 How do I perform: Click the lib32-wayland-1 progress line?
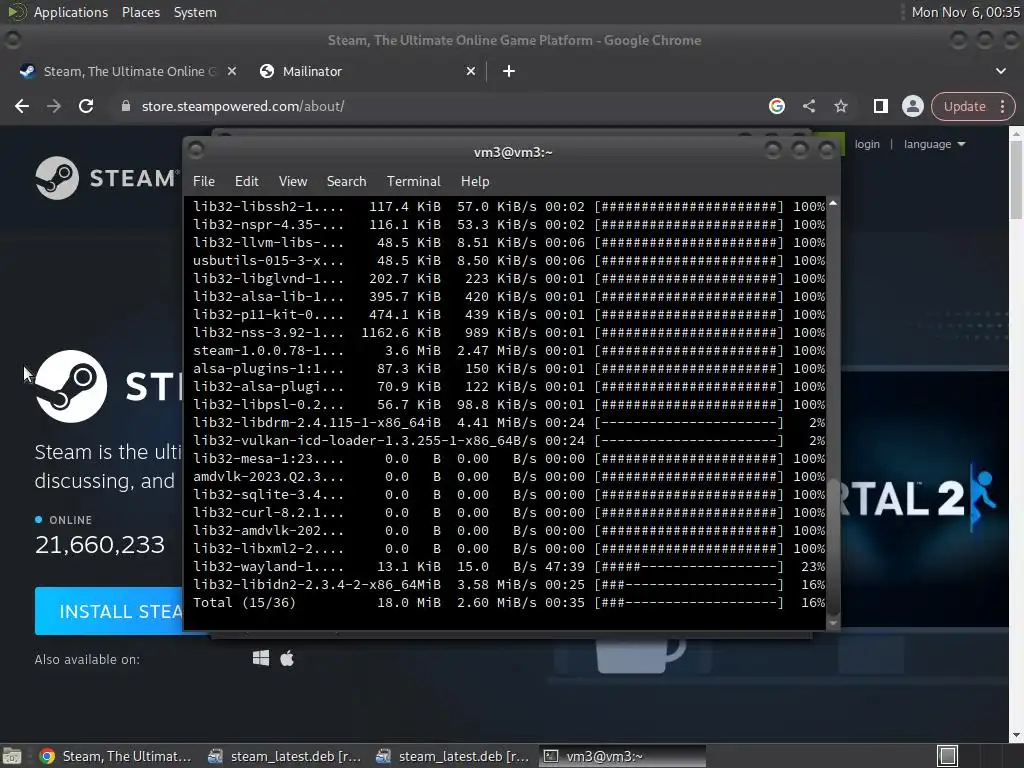click(509, 567)
